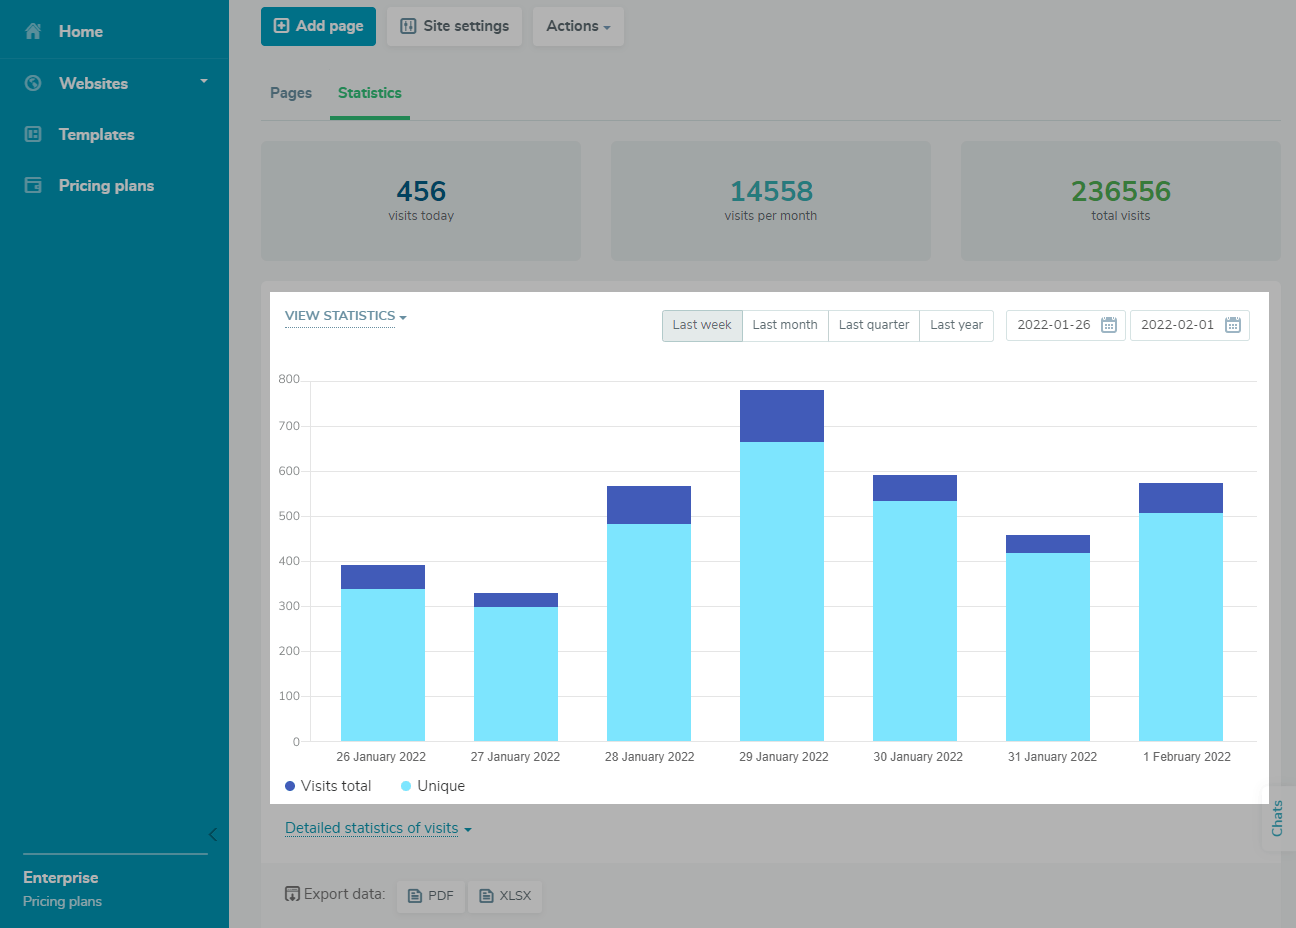The width and height of the screenshot is (1296, 928).
Task: Select the Last month range
Action: (785, 325)
